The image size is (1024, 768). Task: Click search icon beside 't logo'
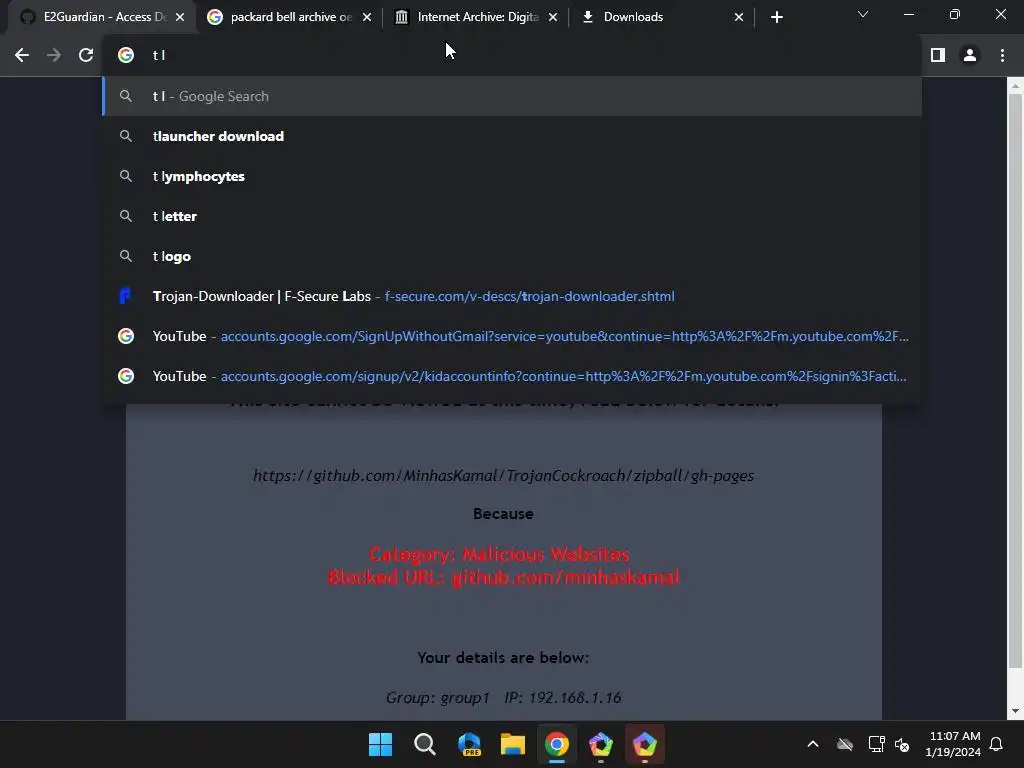pos(126,256)
